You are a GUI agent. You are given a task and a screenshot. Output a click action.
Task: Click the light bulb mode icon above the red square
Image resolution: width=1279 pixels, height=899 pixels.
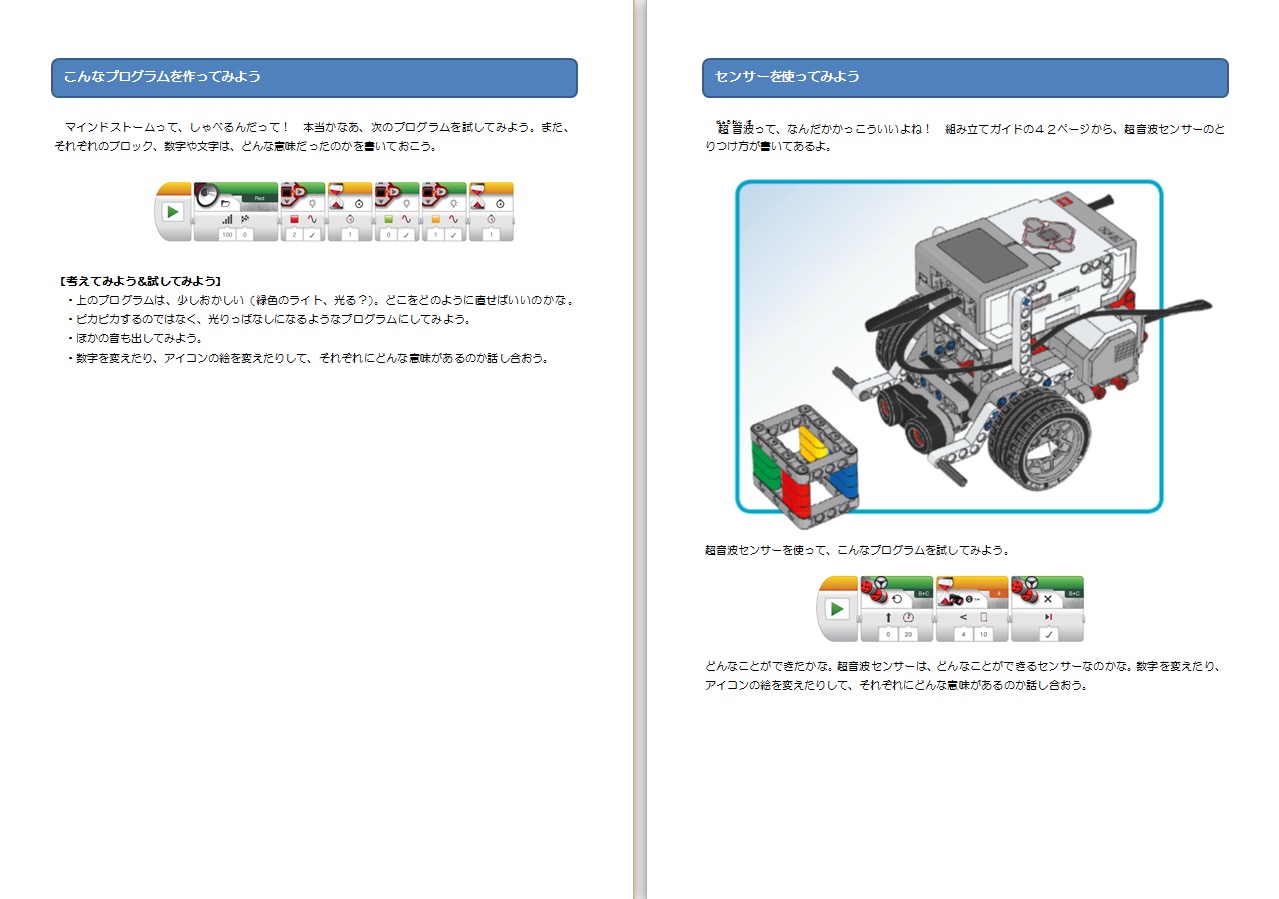312,203
